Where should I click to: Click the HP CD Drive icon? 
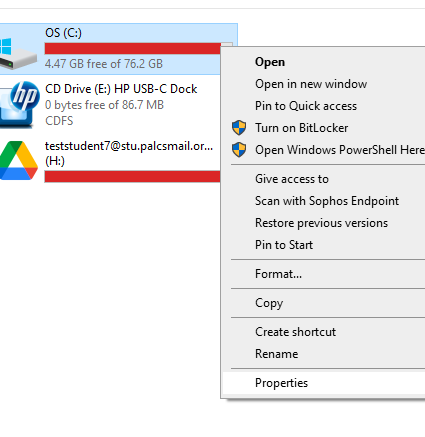(x=19, y=105)
